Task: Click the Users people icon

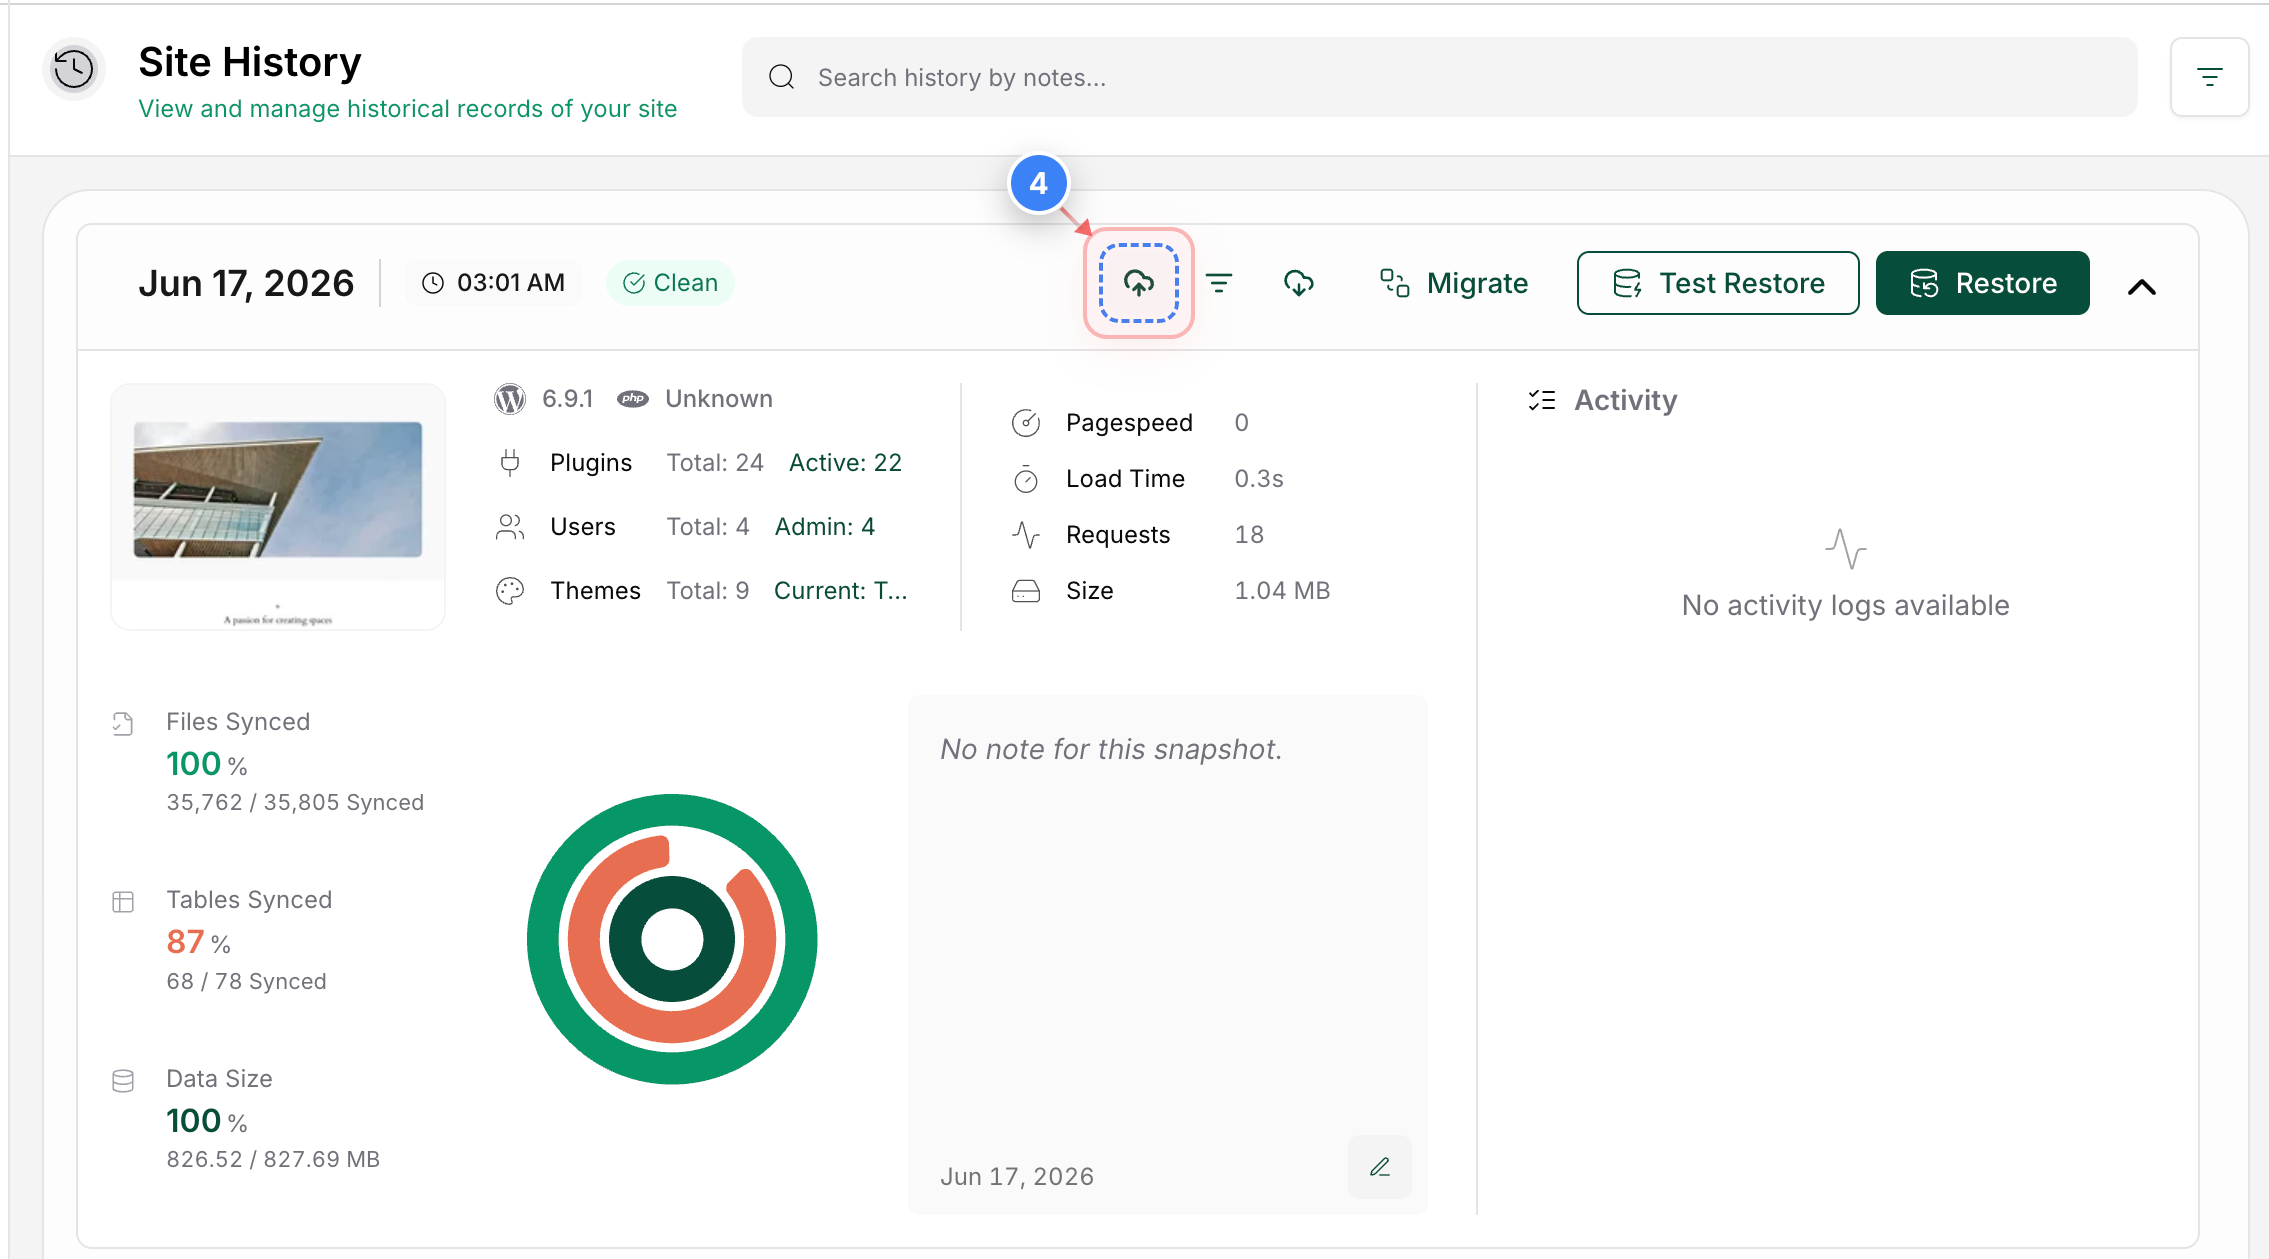Action: point(510,527)
